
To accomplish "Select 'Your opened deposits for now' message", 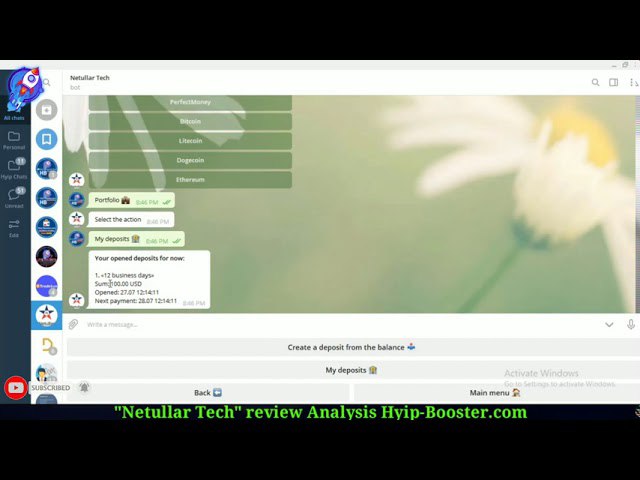I will pyautogui.click(x=149, y=280).
